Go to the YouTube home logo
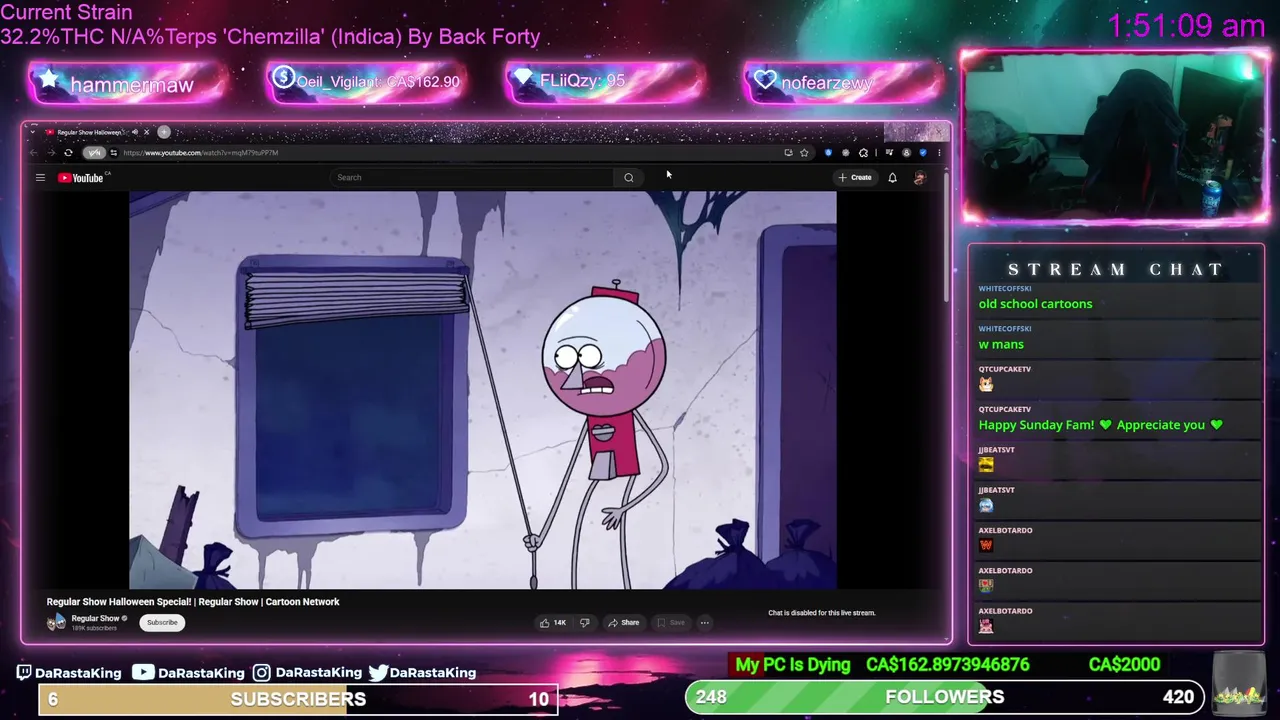The width and height of the screenshot is (1280, 720). pos(82,177)
